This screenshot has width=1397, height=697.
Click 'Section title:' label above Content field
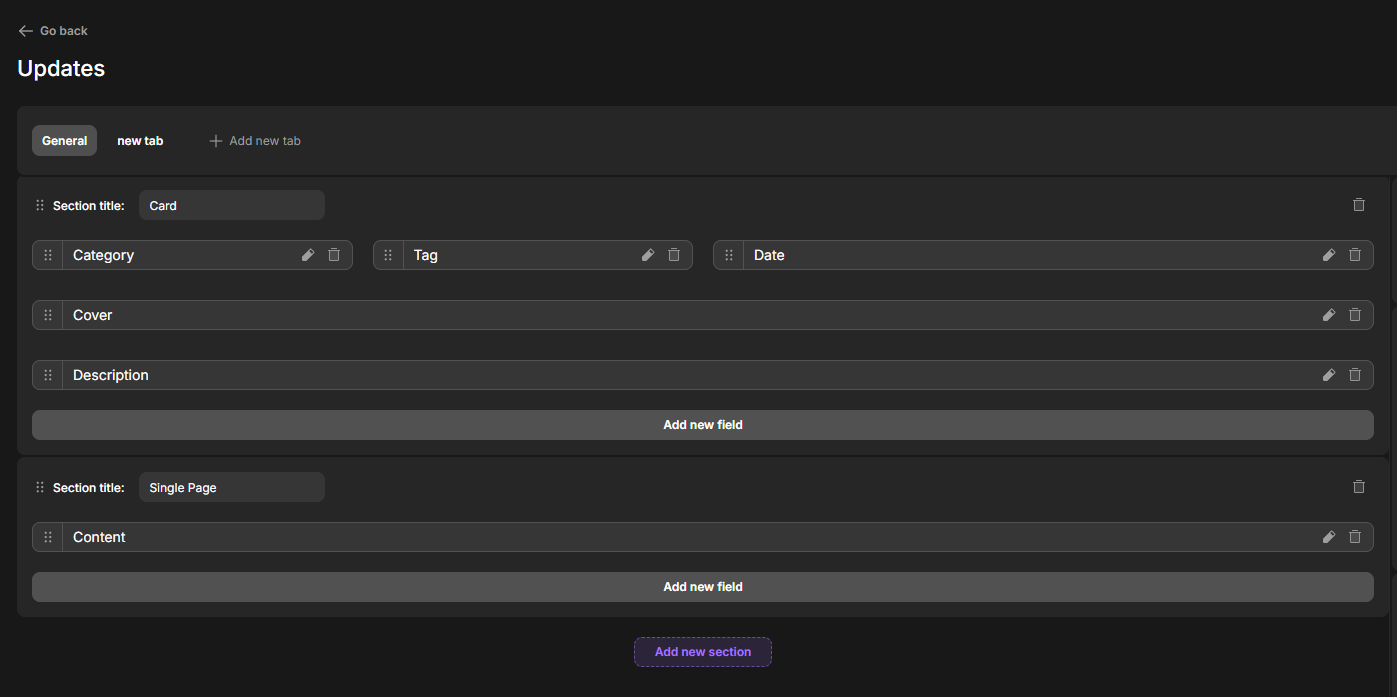(89, 488)
